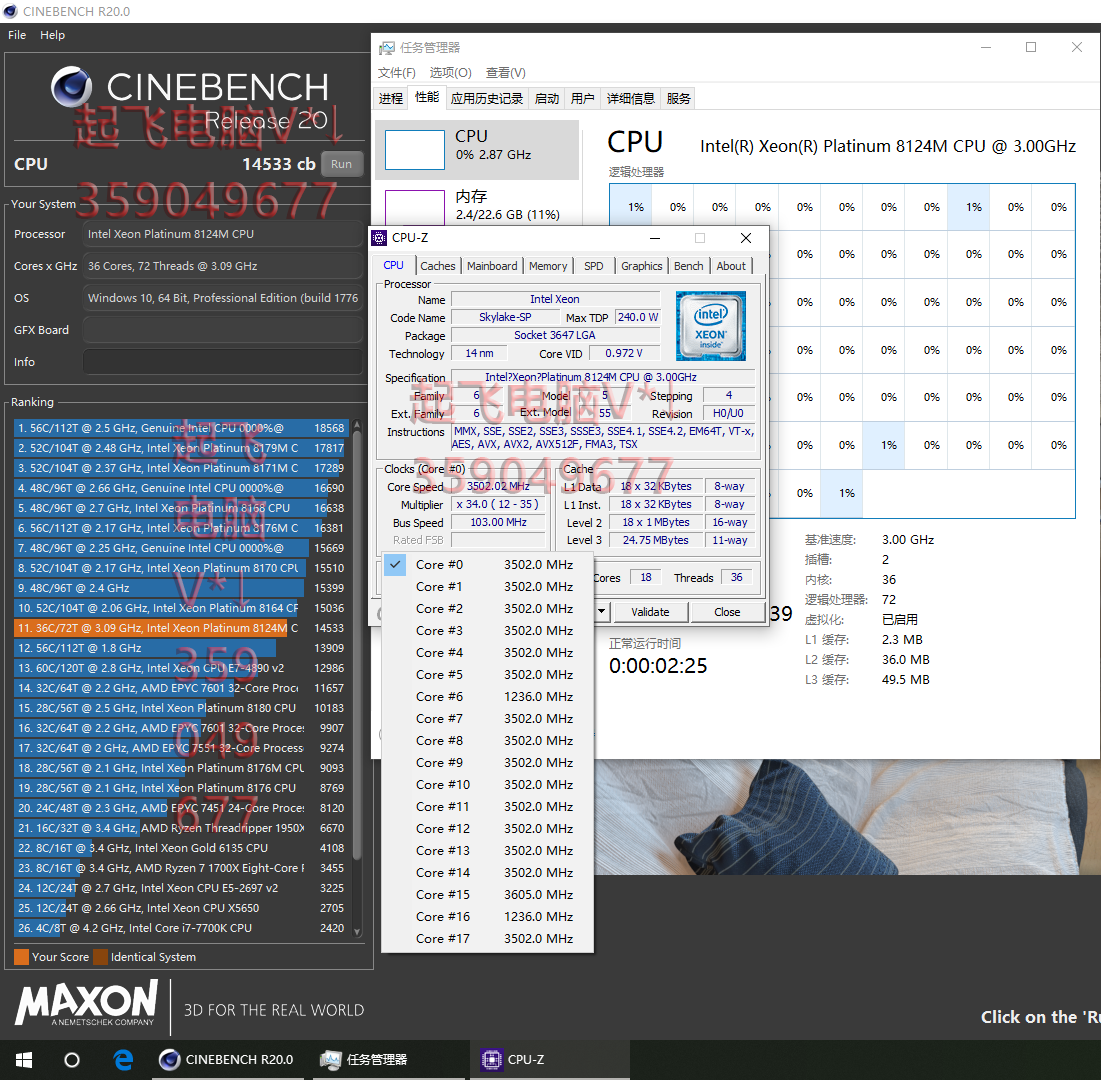Select Core #6 at 1236.0 MHz
Viewport: 1101px width, 1080px height.
487,697
